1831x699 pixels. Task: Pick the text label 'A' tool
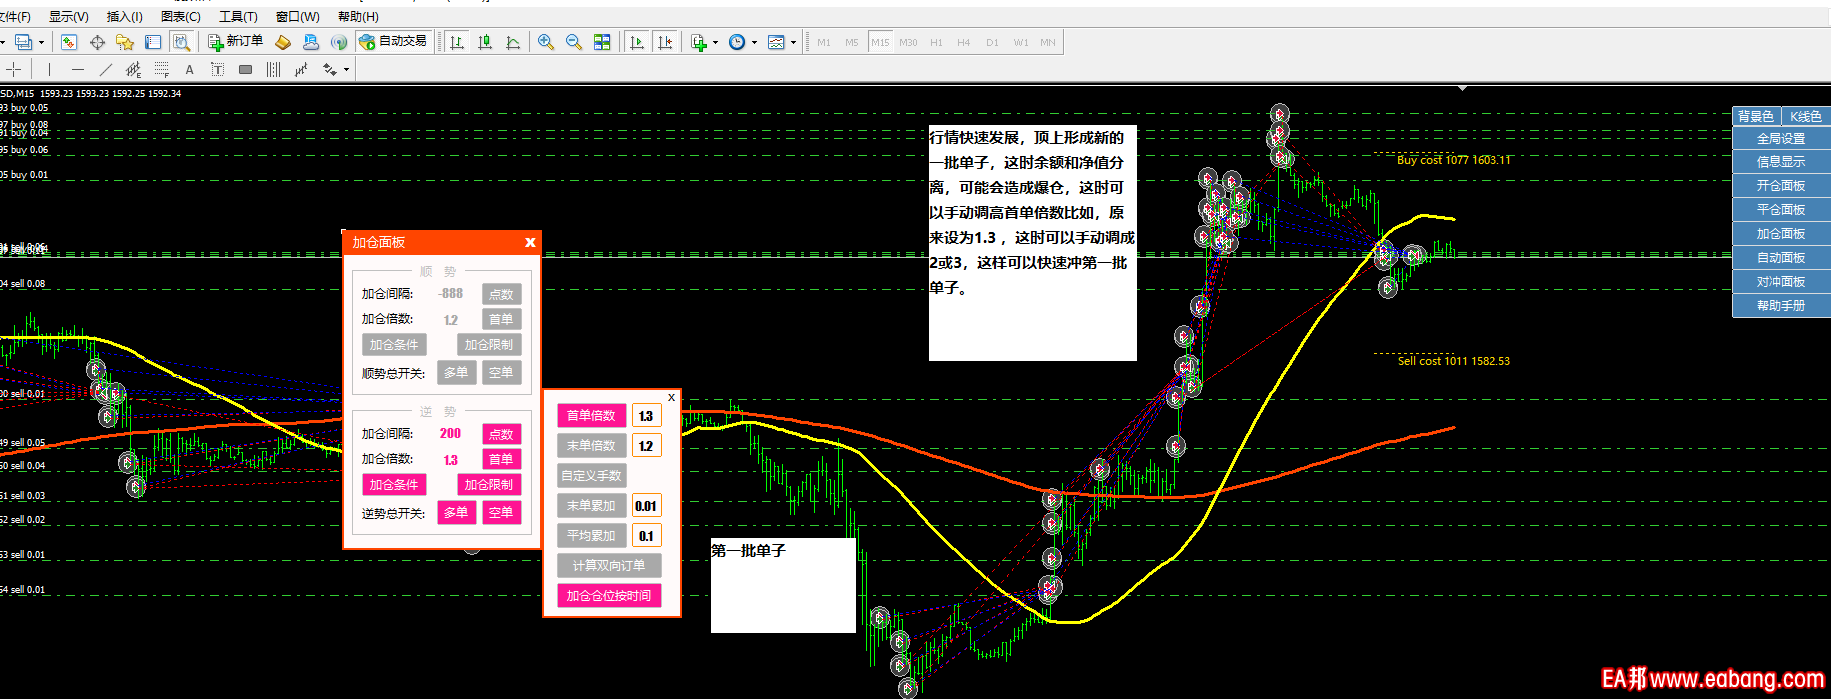[189, 69]
